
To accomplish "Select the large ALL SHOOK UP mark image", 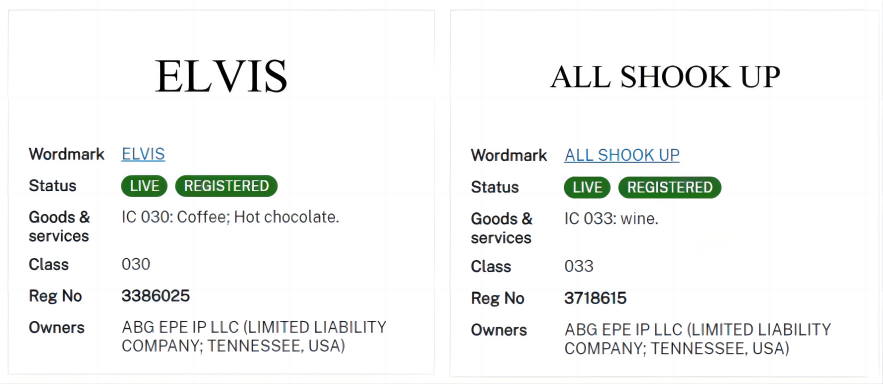I will 665,77.
